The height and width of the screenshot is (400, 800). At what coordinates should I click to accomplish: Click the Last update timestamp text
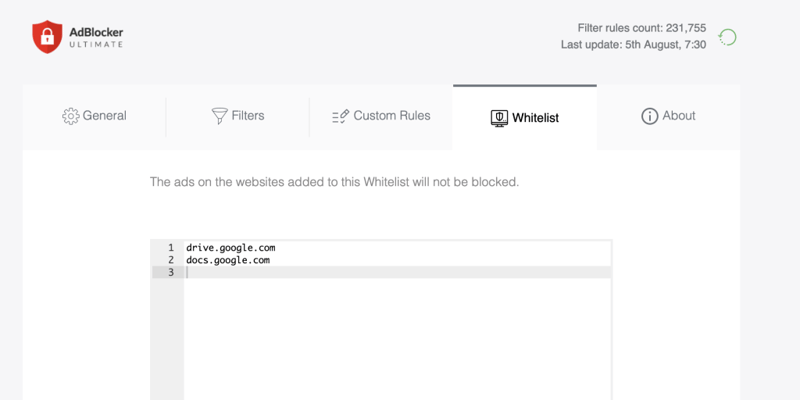pyautogui.click(x=634, y=46)
